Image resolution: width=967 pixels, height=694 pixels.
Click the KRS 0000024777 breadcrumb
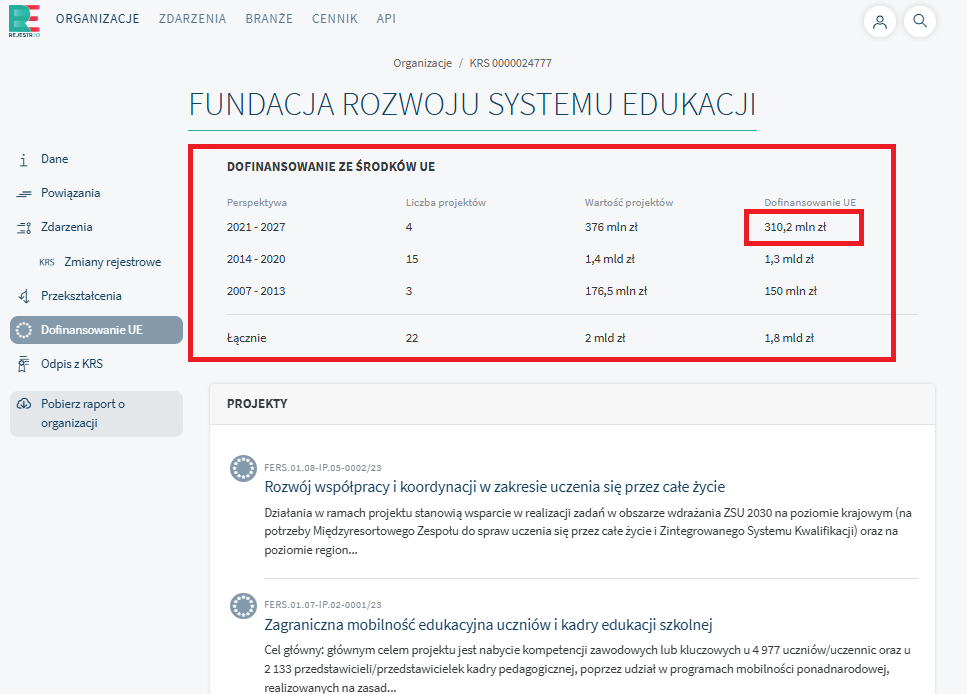pyautogui.click(x=511, y=63)
